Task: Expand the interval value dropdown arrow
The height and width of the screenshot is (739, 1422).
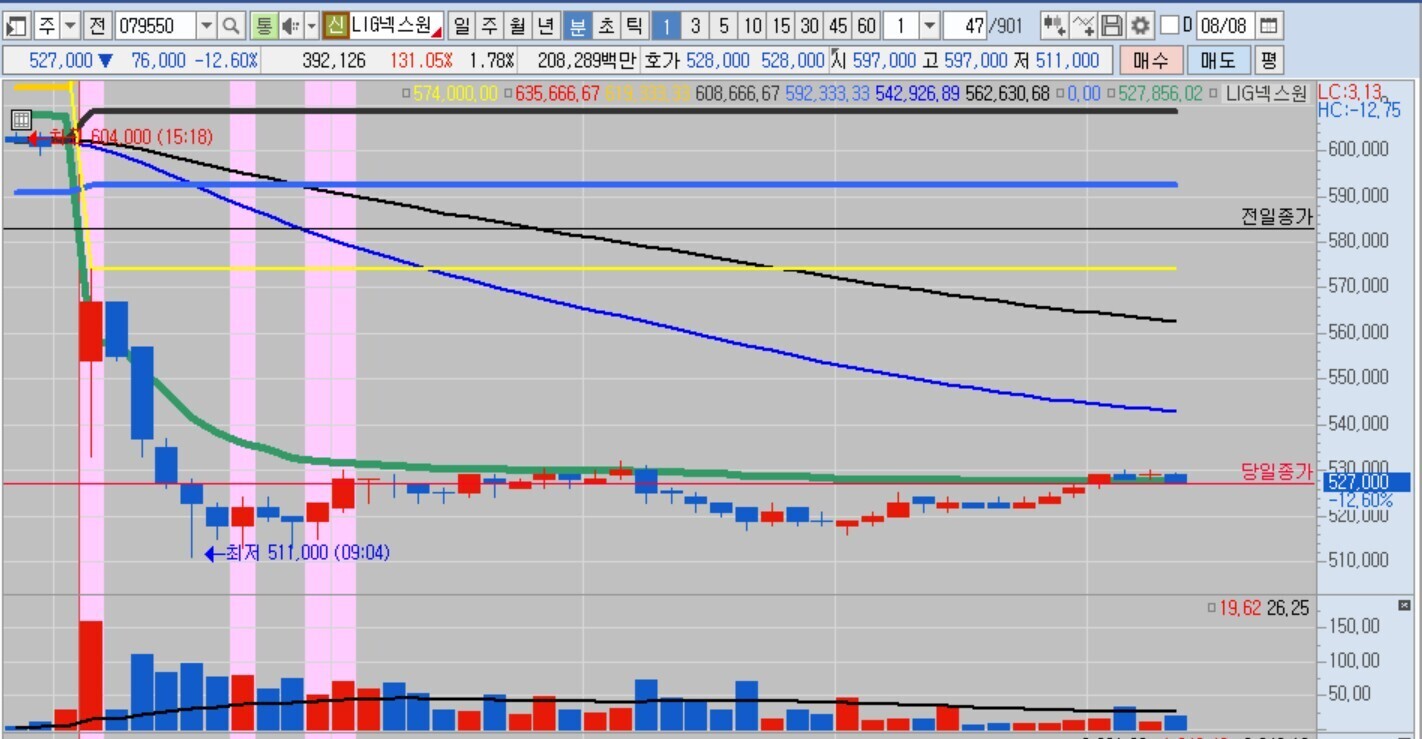Action: coord(929,26)
